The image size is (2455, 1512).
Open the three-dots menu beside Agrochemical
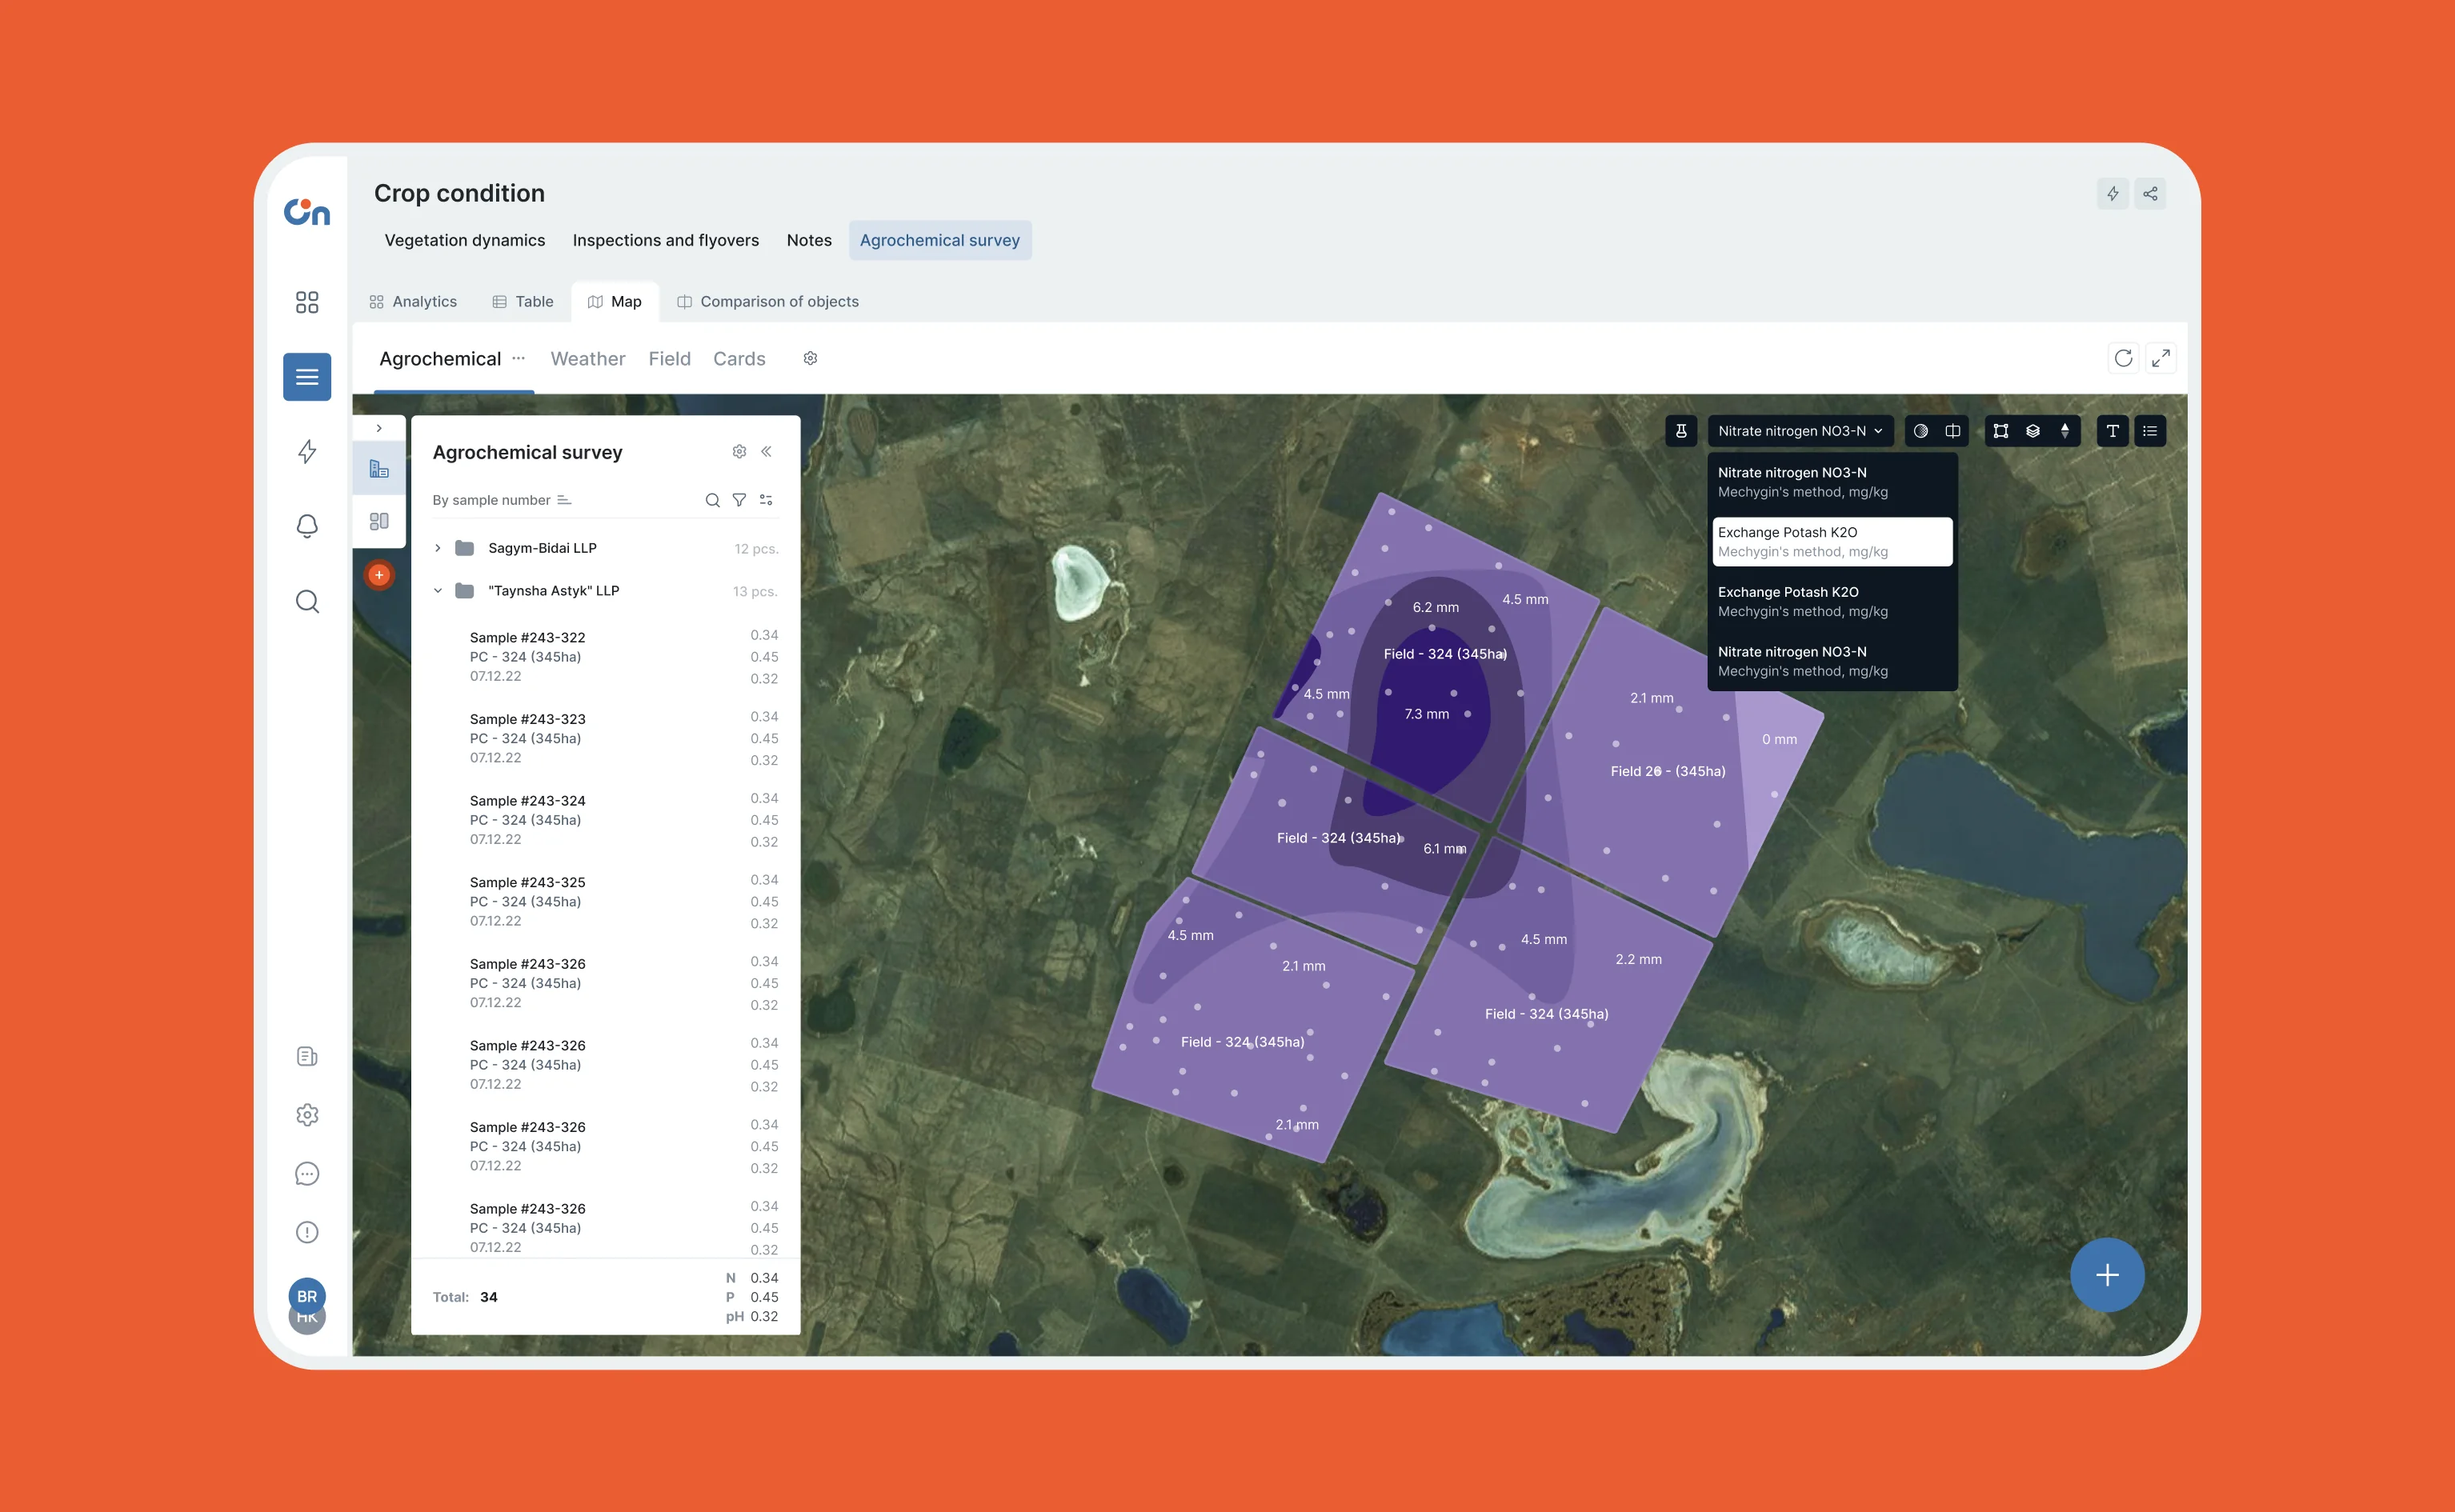point(518,358)
